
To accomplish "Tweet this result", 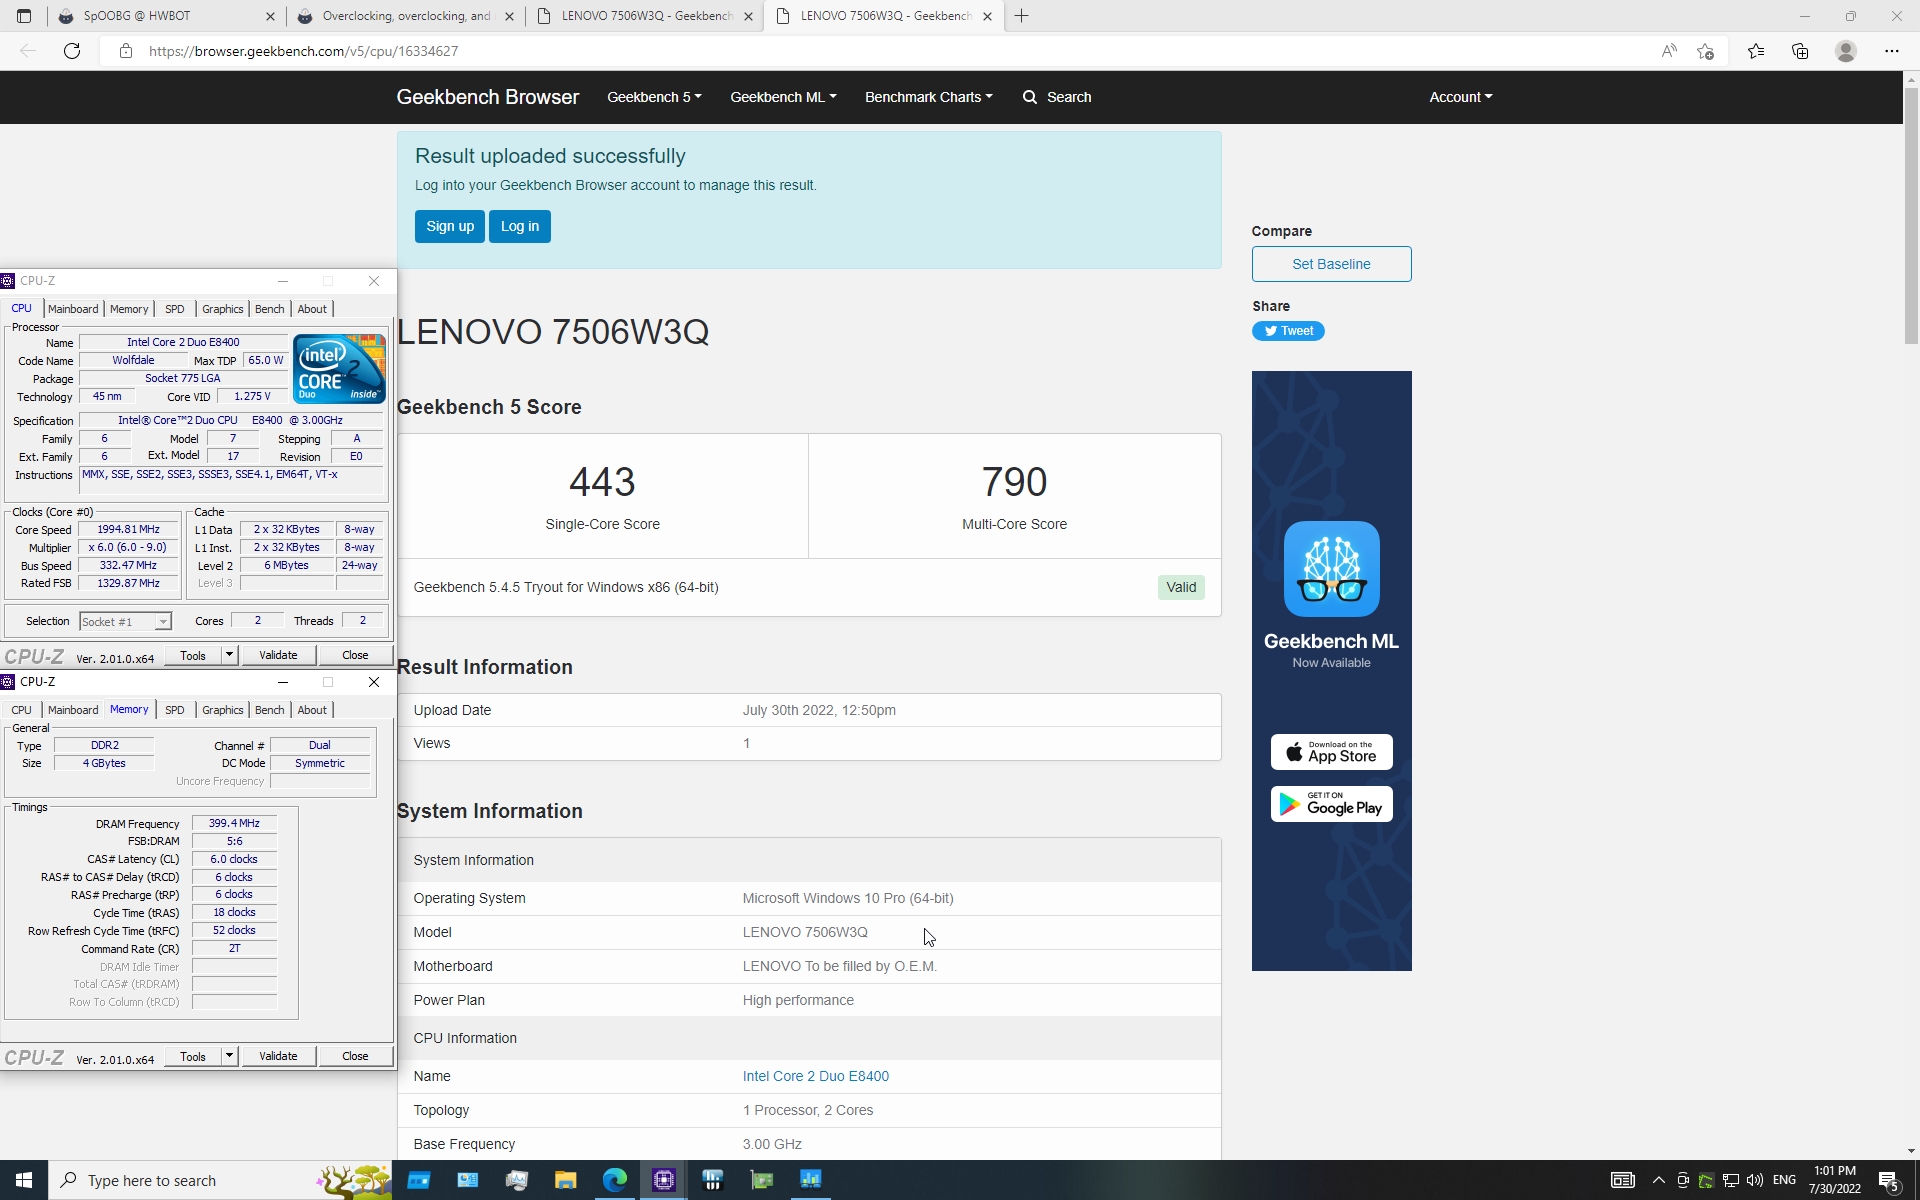I will point(1288,331).
